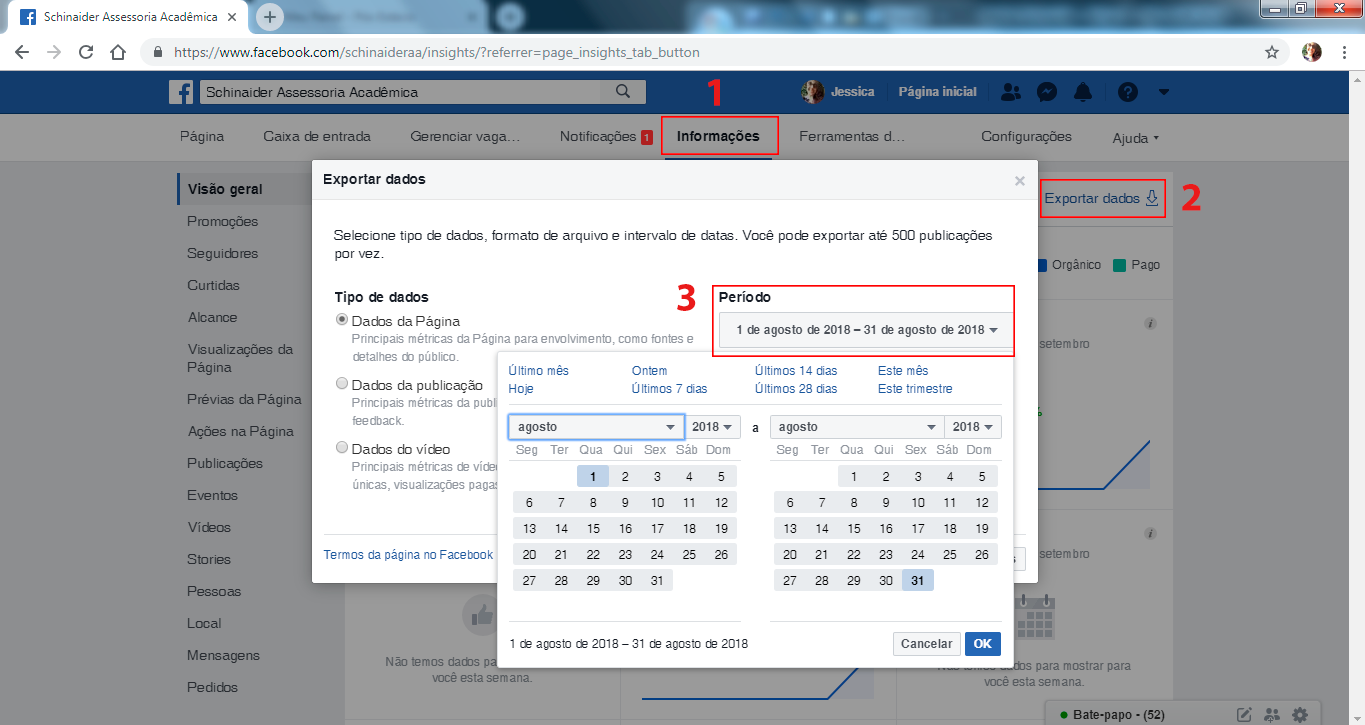Click Facebook search input field
Viewport: 1365px width, 725px height.
coord(401,92)
